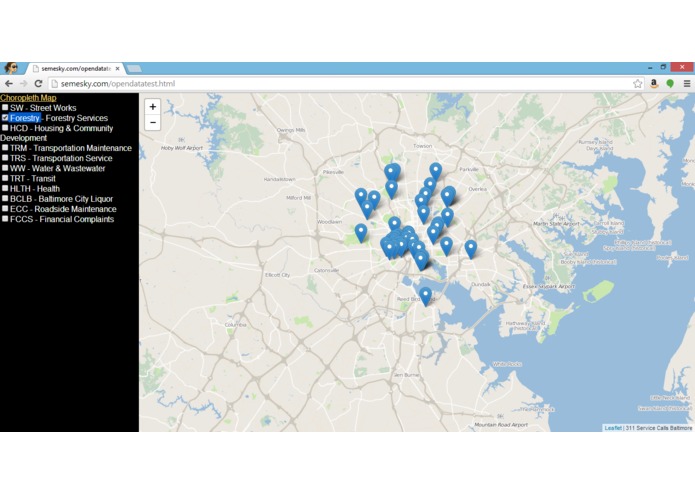The height and width of the screenshot is (494, 695).
Task: Open the Amazon extension icon
Action: [x=654, y=83]
